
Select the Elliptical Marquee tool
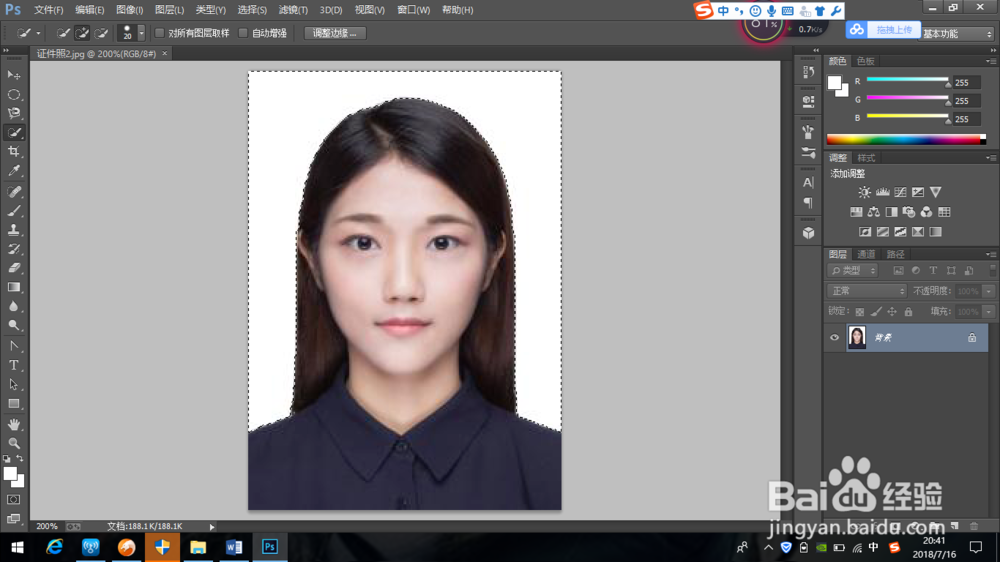13,94
